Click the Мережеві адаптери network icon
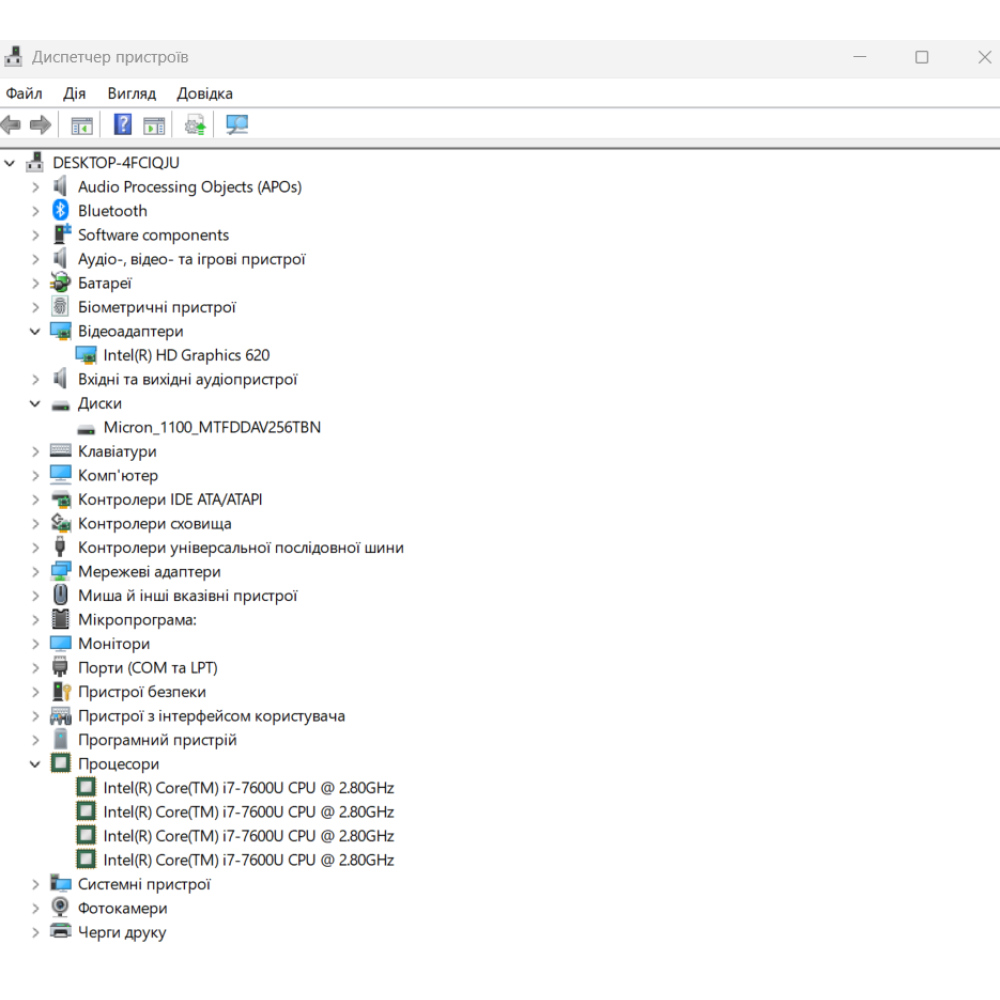The width and height of the screenshot is (1000, 1000). click(x=61, y=572)
